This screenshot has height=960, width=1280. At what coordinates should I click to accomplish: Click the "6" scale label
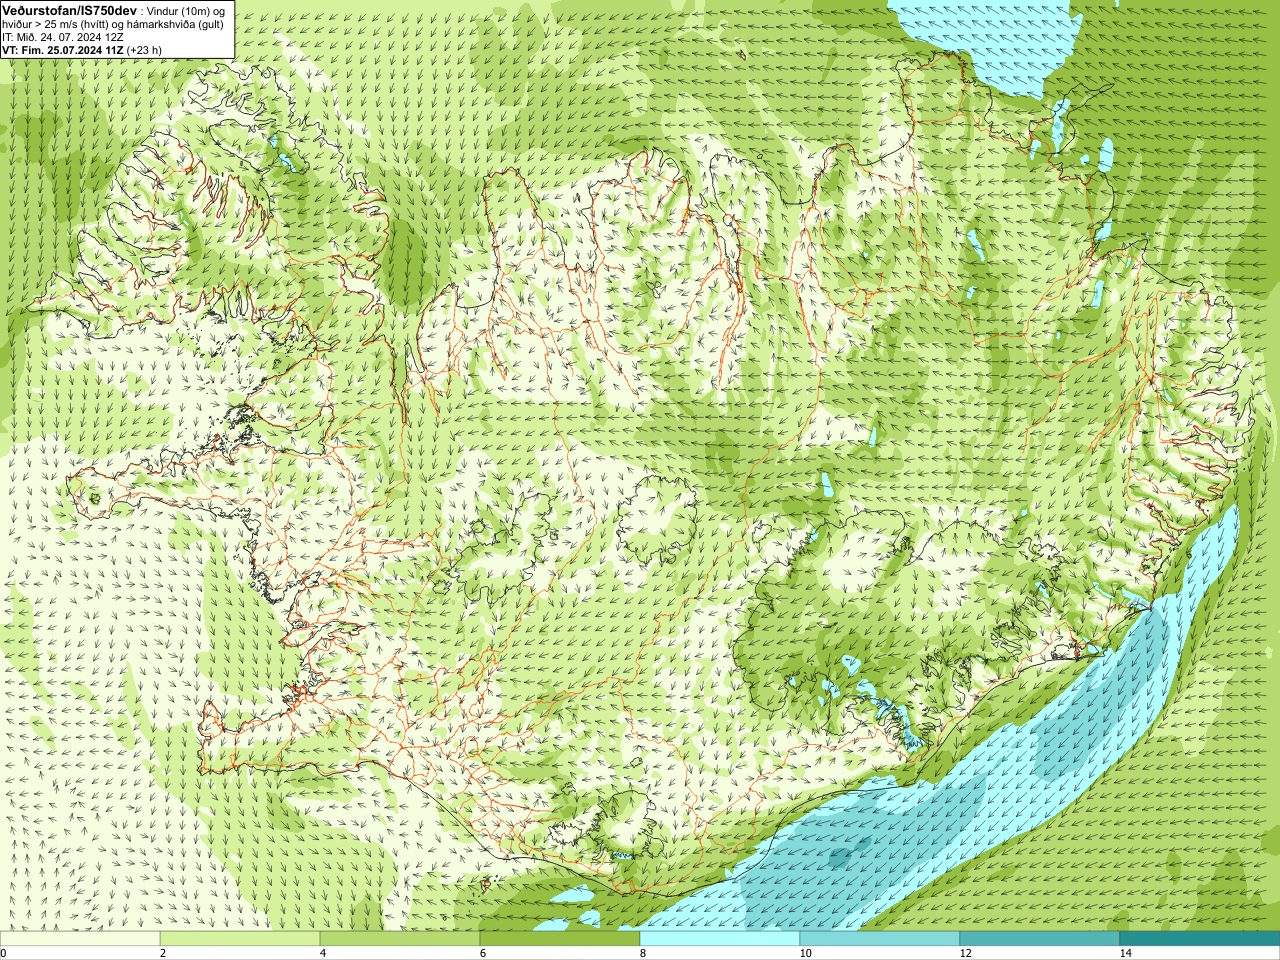(x=483, y=954)
